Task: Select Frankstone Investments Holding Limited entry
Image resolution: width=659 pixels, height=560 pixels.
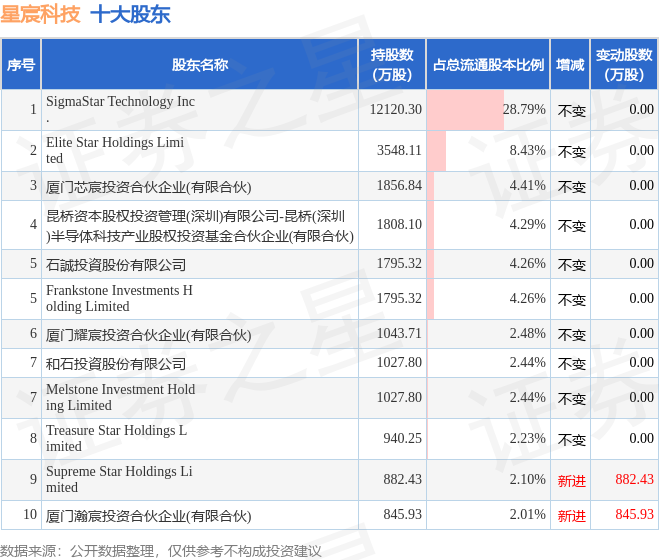Action: pos(119,298)
